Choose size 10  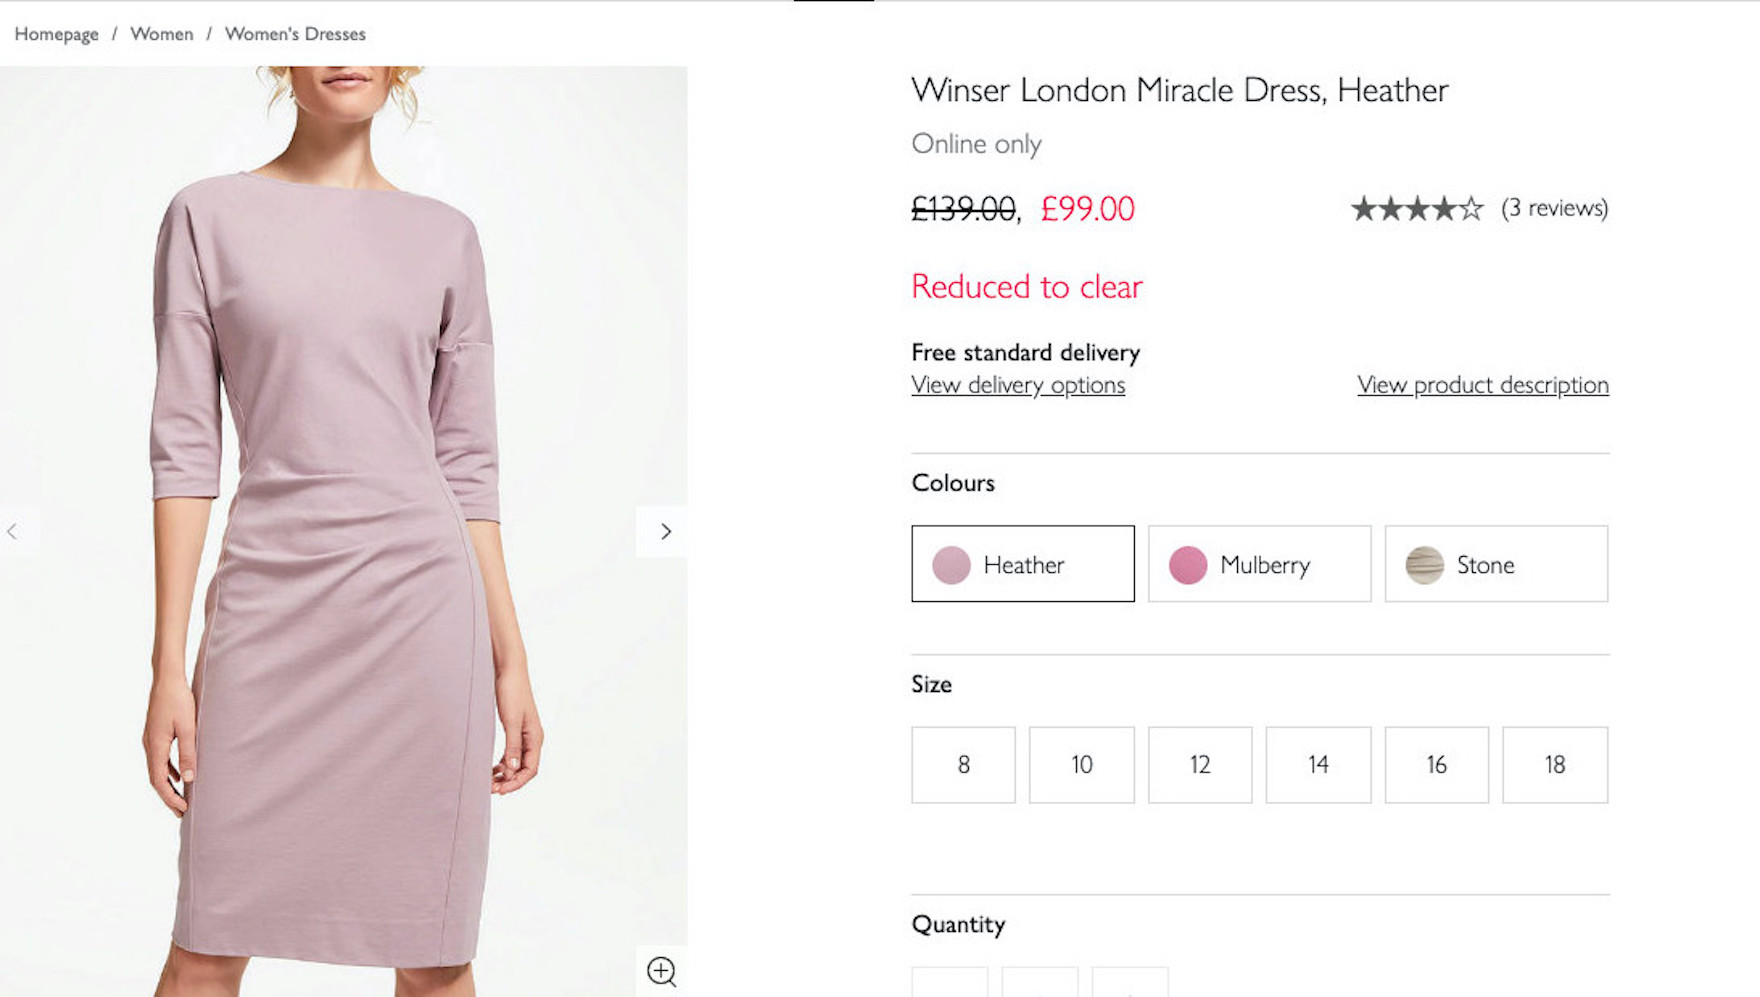coord(1081,765)
